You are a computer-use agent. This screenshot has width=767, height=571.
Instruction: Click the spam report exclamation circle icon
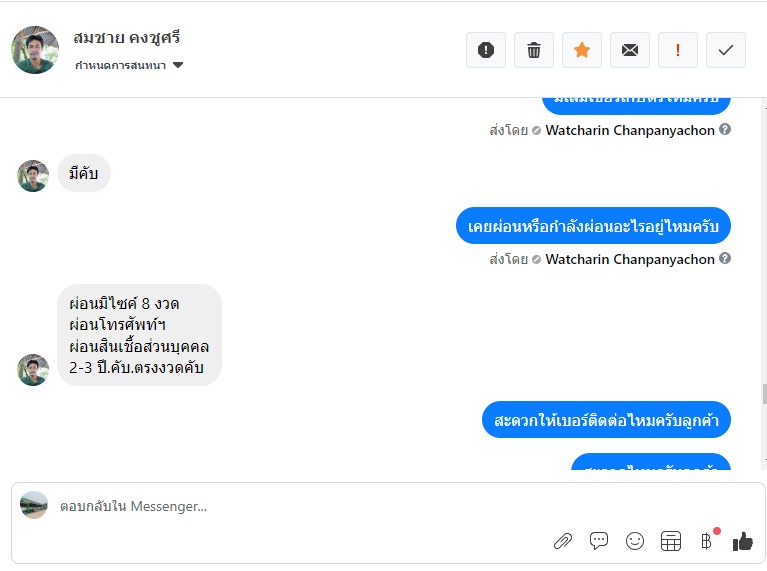coord(485,50)
